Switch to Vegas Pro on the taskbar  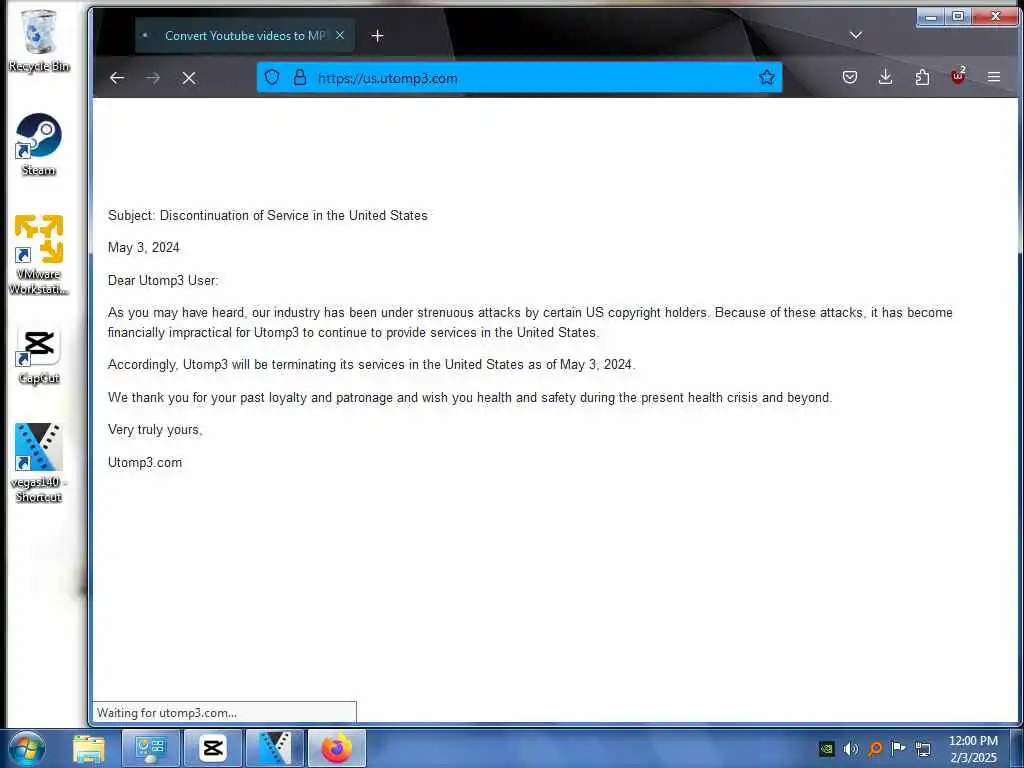[275, 748]
